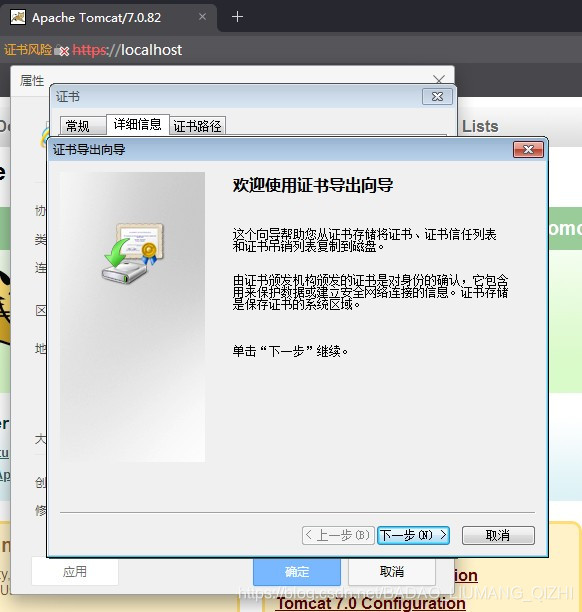The image size is (582, 612).
Task: Open the 证书路径 tab
Action: pos(197,126)
